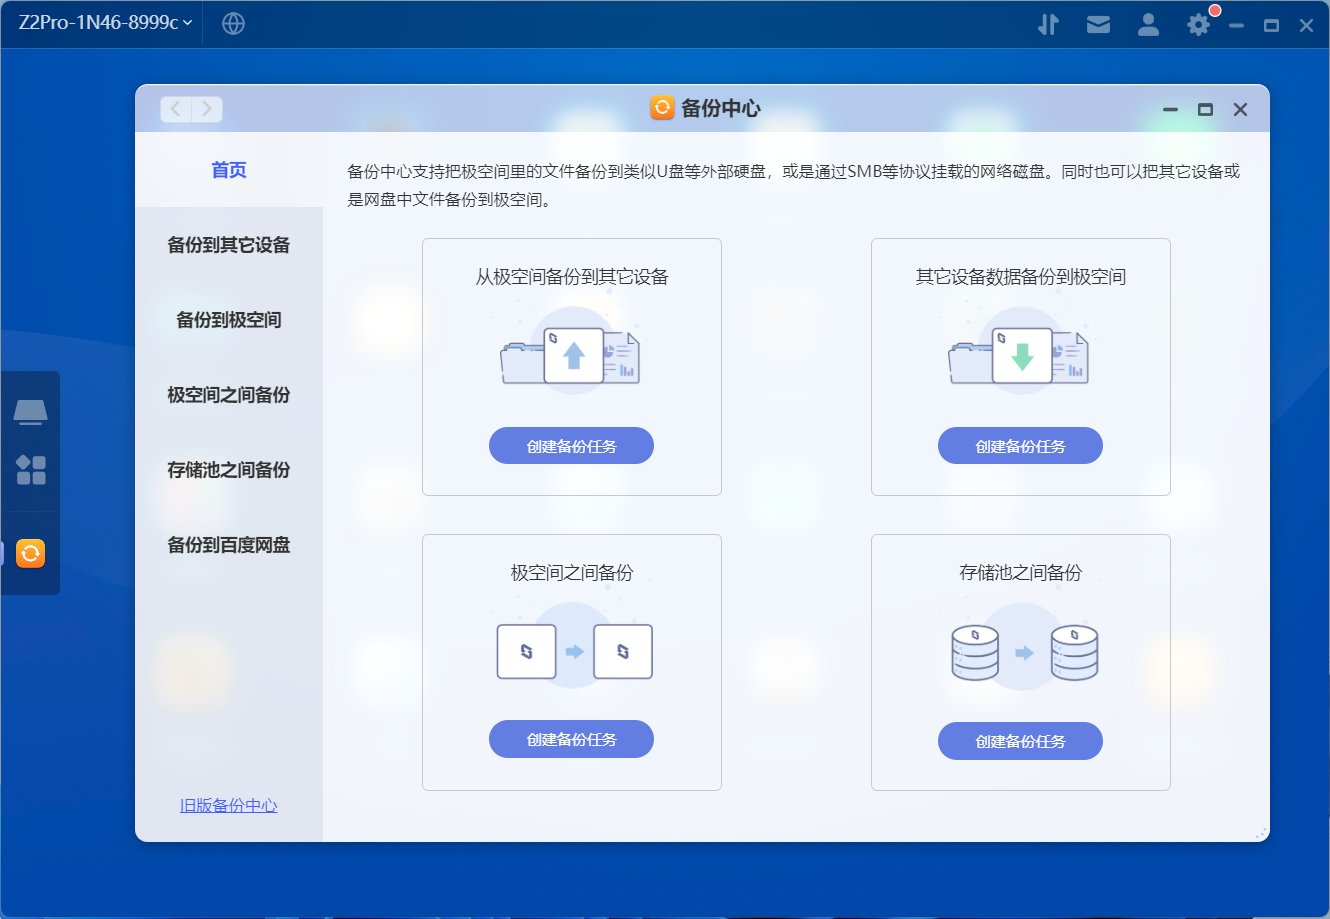
Task: Open the monitor icon in left dock
Action: [30, 410]
